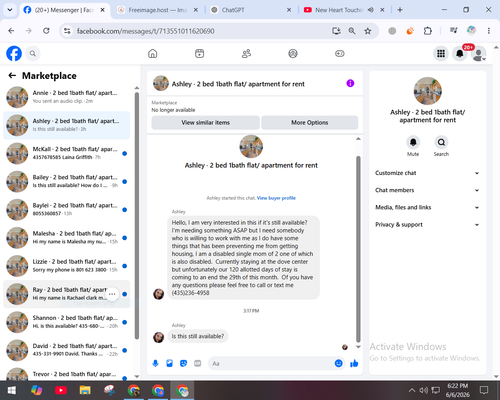Open Chrome extensions puzzle icon

(428, 31)
